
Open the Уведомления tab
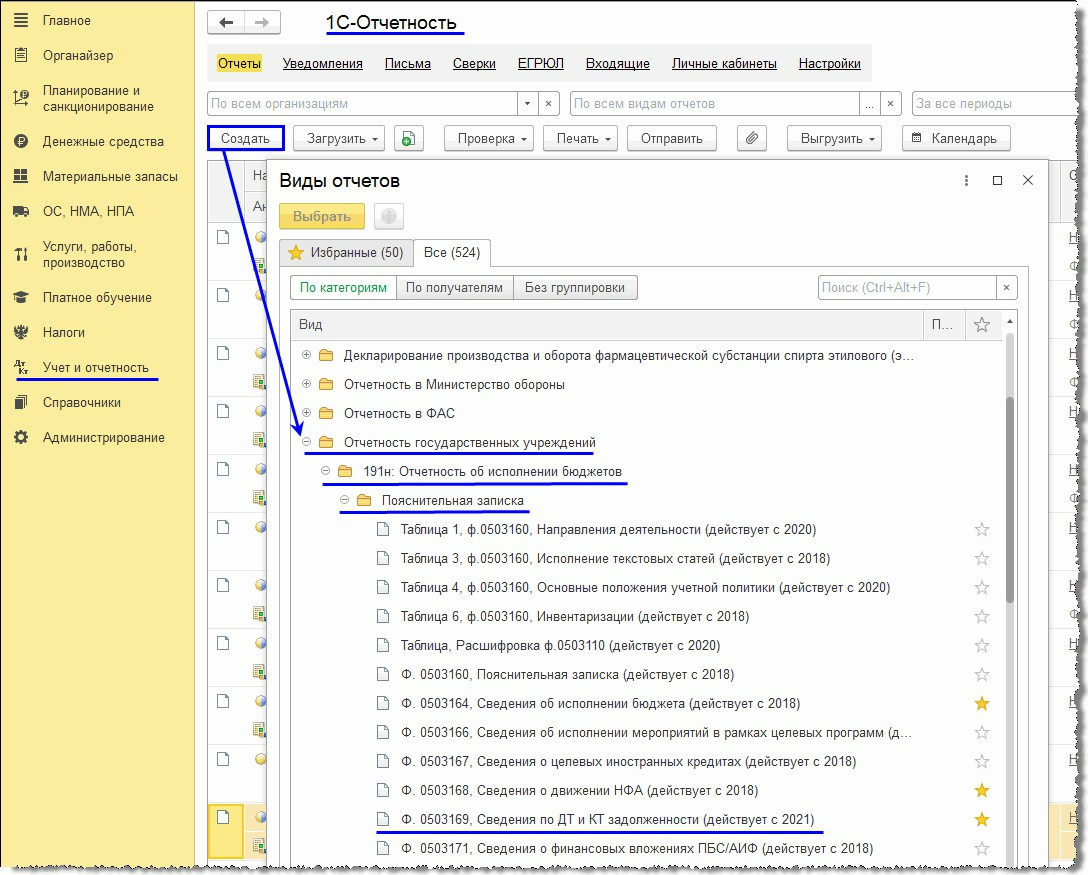click(323, 64)
